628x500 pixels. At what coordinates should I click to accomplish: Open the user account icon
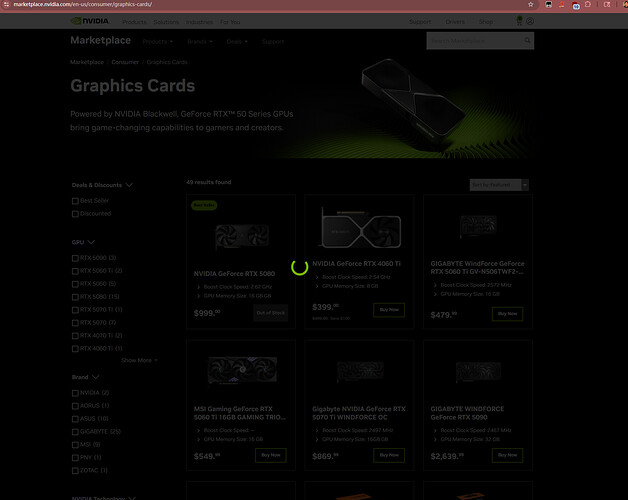[530, 21]
